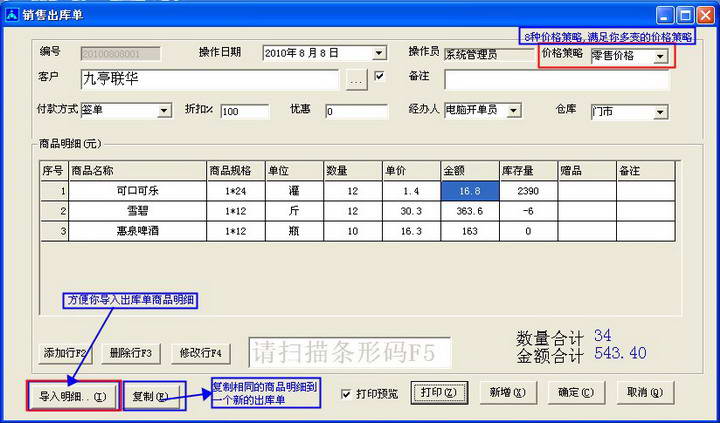Click row number 1 header
Image resolution: width=720 pixels, height=423 pixels.
54,191
